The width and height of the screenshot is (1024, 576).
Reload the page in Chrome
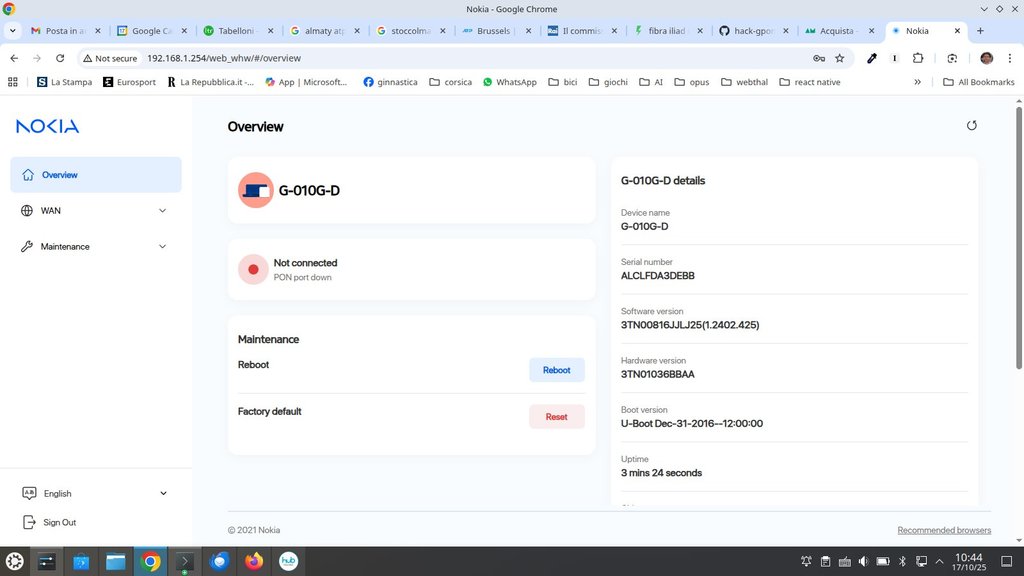(x=60, y=58)
